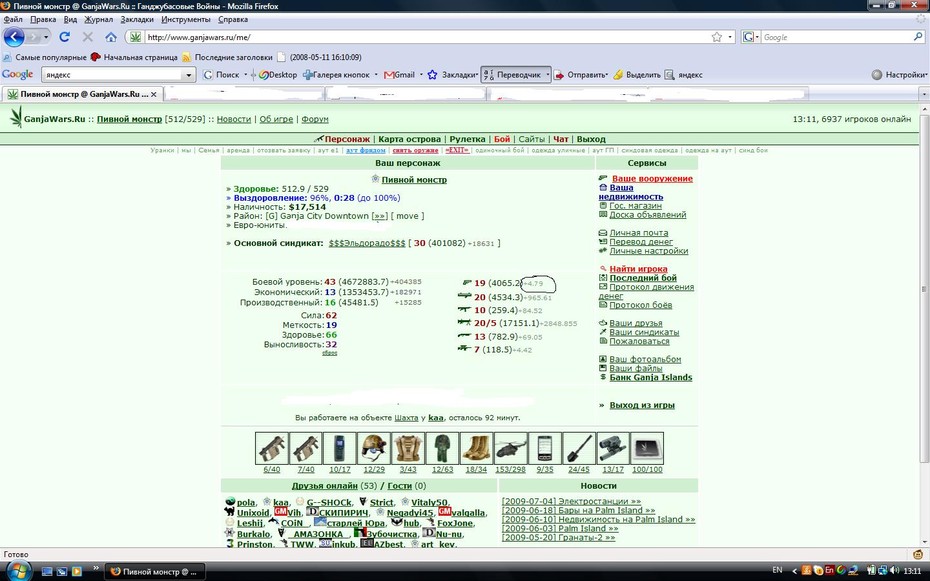Open the Шахта object link
This screenshot has height=581, width=930.
[406, 418]
